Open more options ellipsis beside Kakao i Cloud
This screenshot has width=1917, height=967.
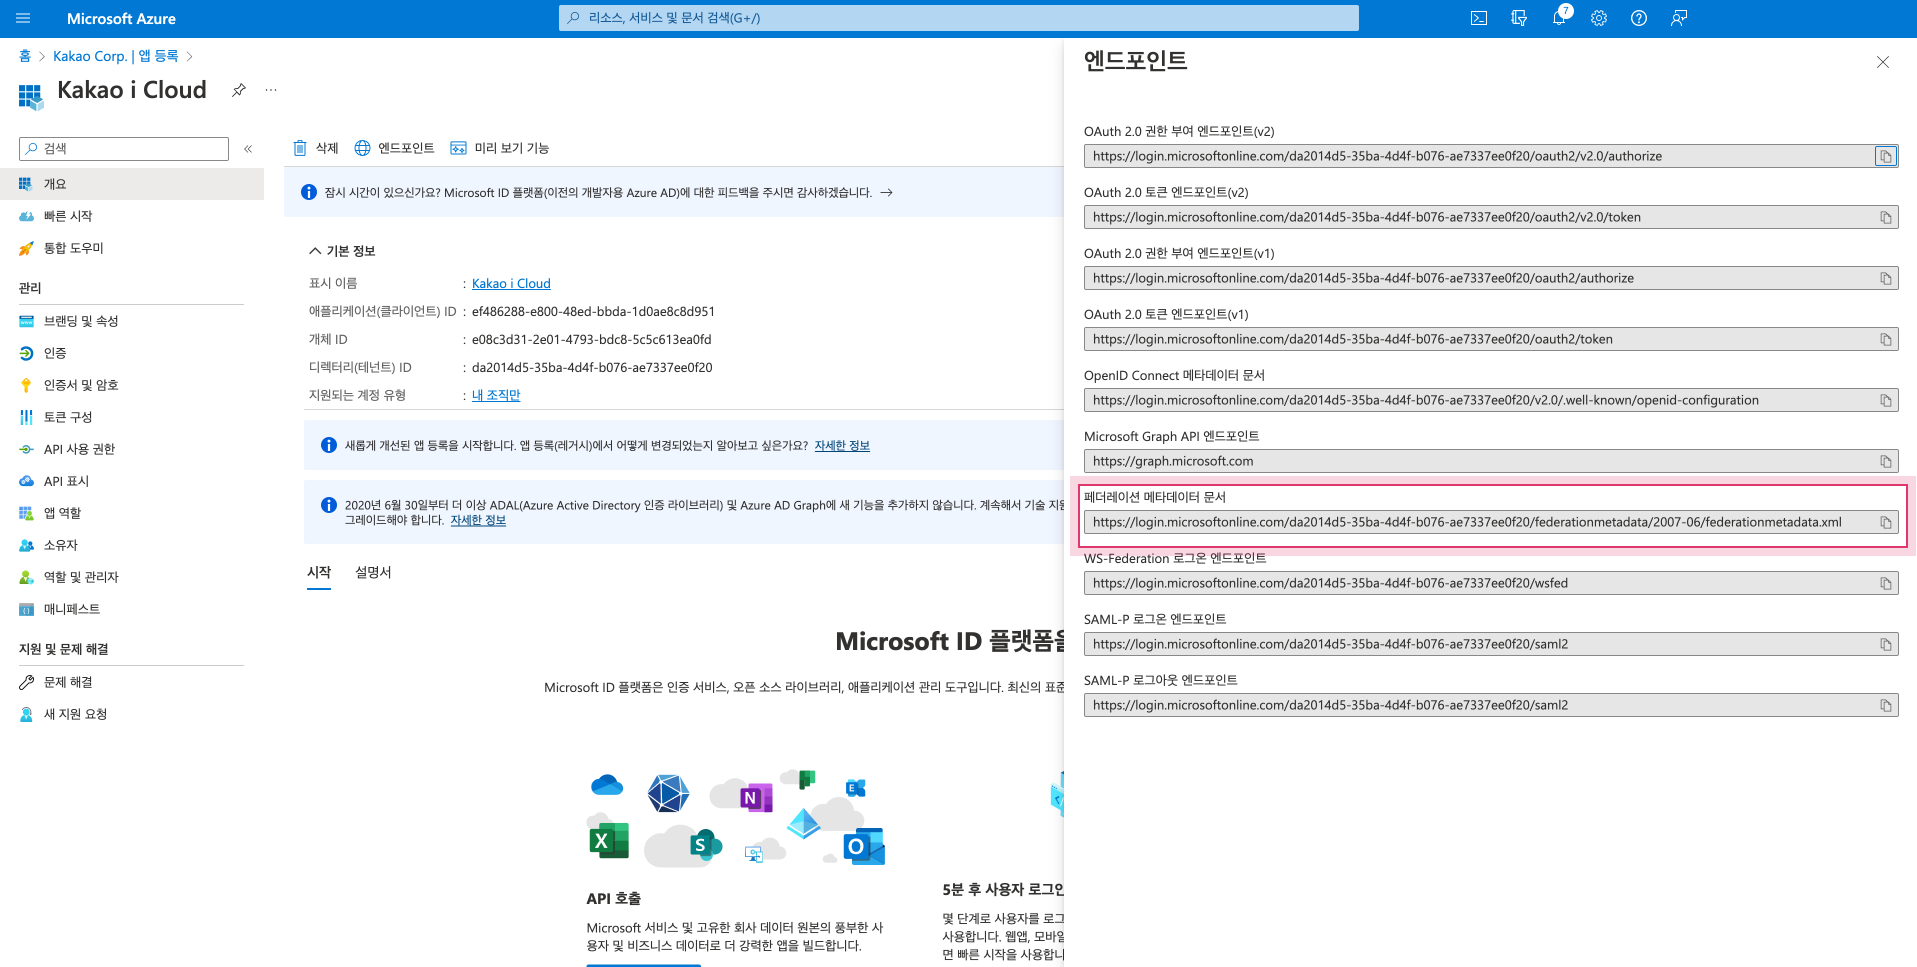tap(271, 90)
